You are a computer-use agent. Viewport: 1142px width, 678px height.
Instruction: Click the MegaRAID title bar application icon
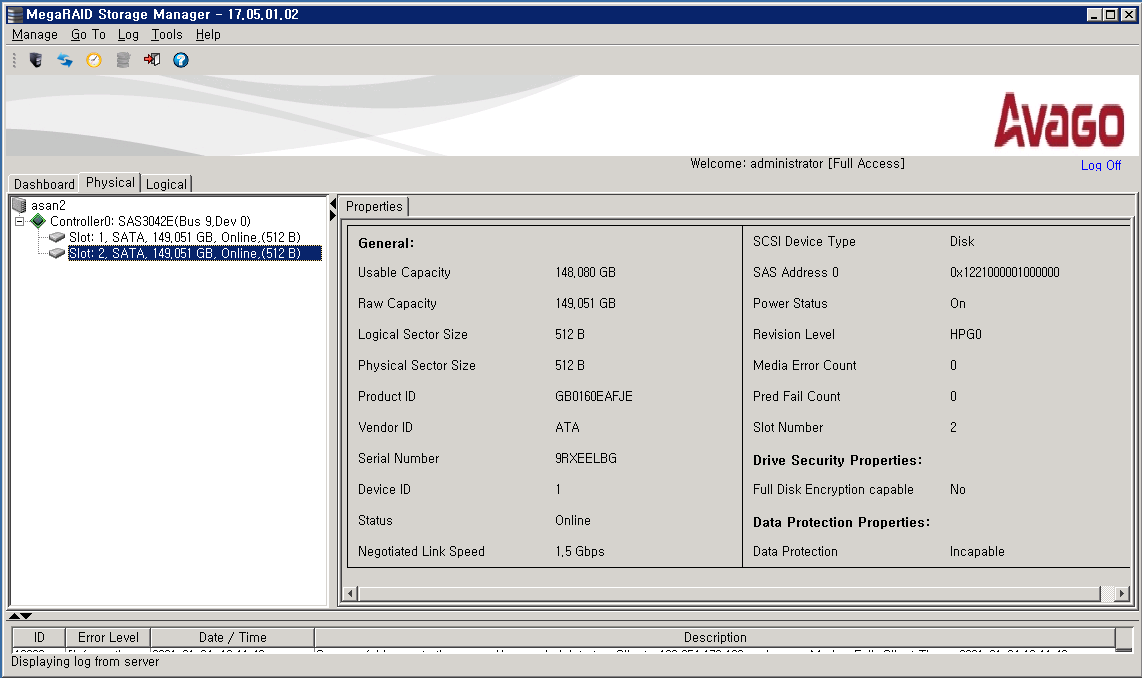tap(15, 15)
